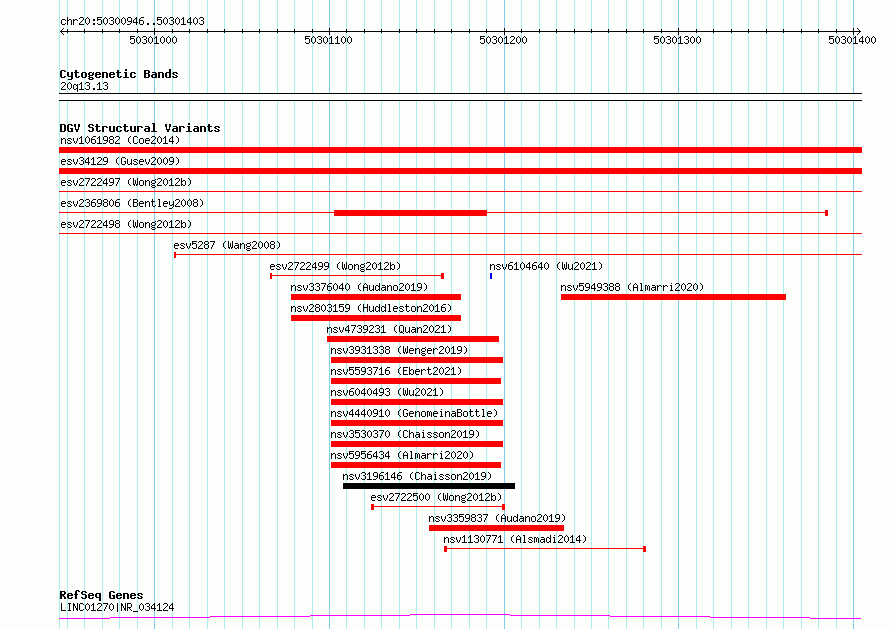
Task: Click the right arrow end of the ruler
Action: tap(858, 31)
